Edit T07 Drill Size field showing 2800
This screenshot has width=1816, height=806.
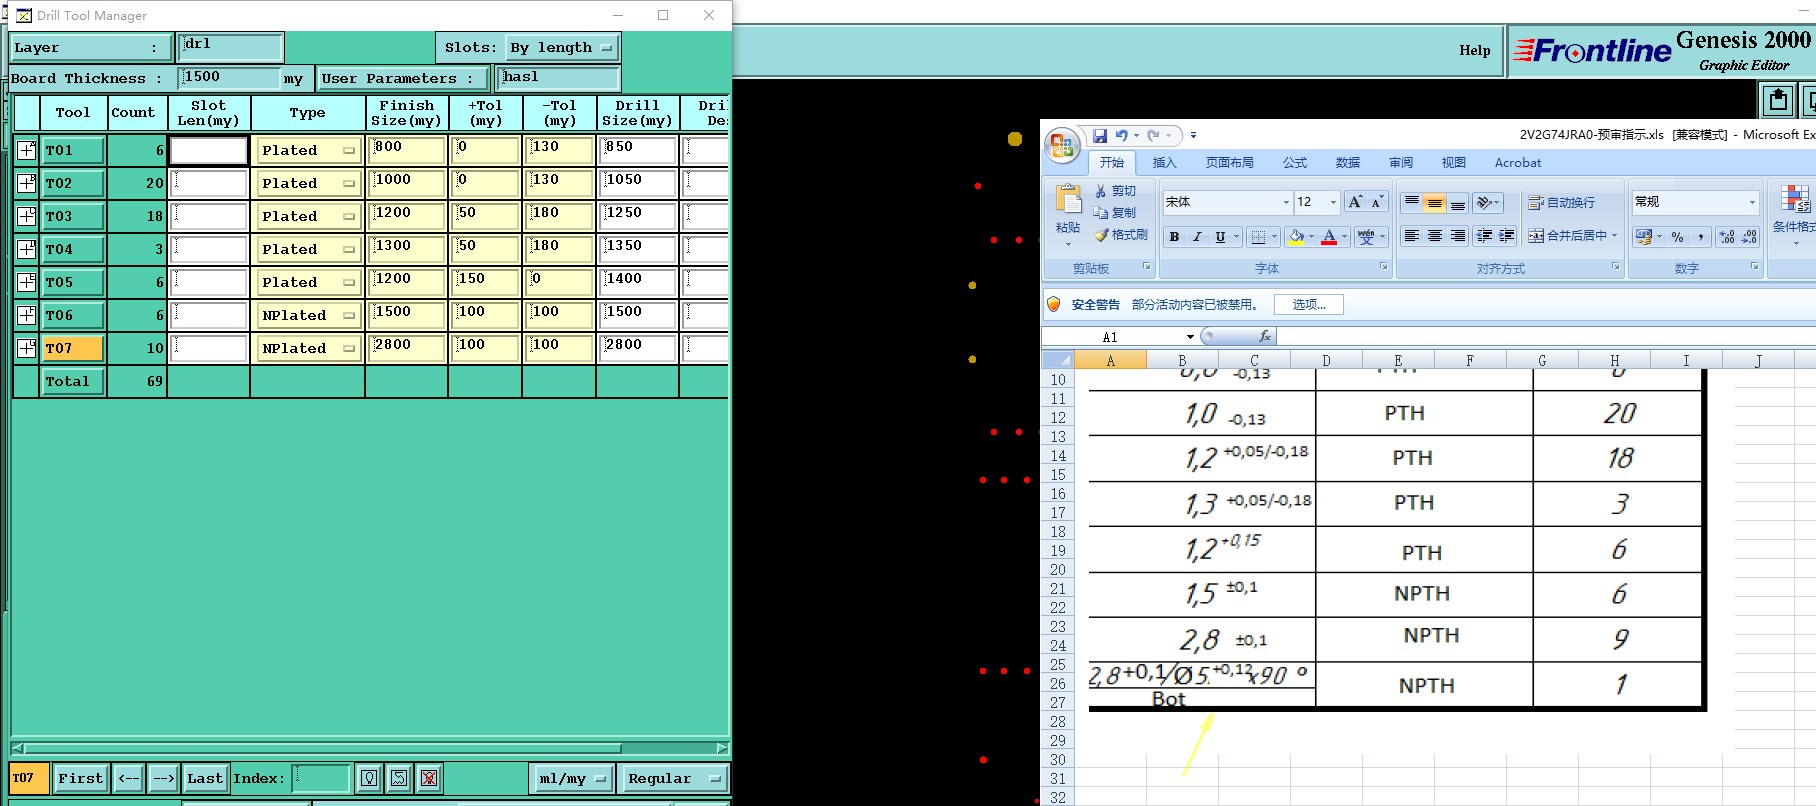(x=638, y=348)
